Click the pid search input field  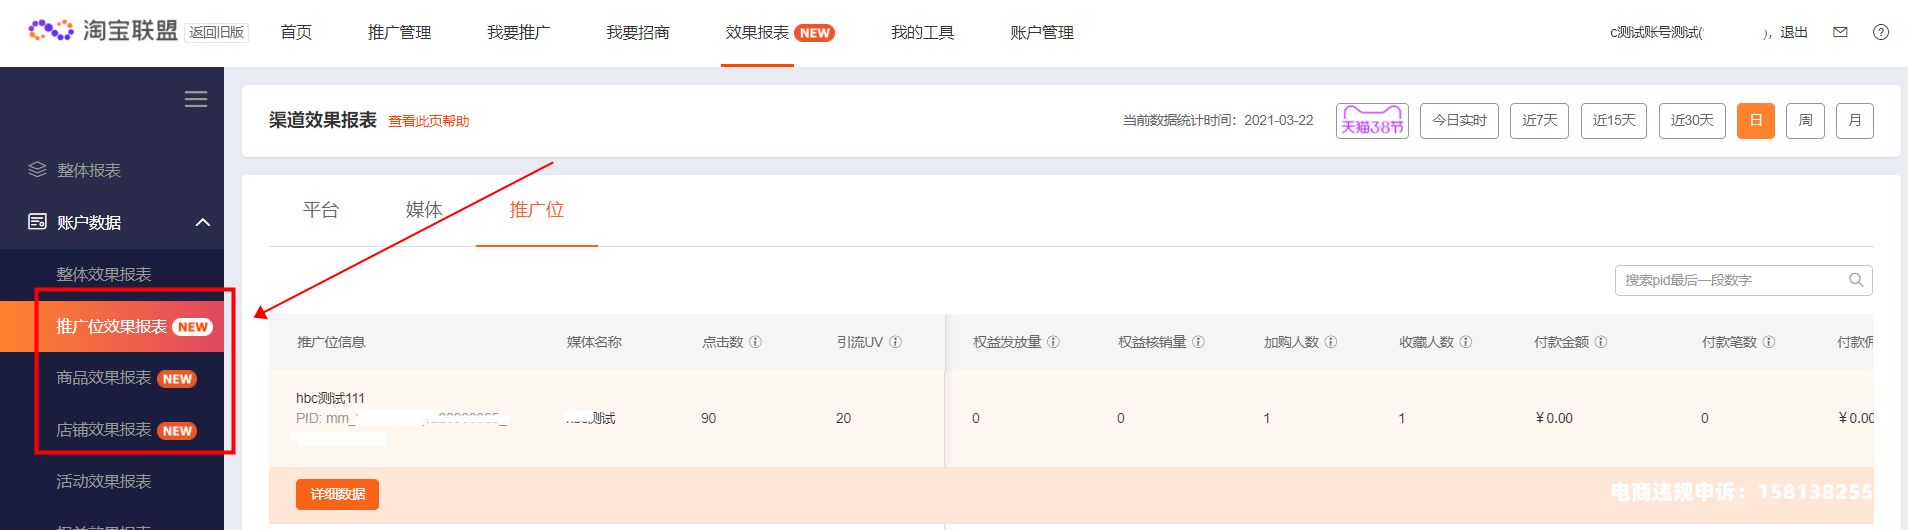1730,280
